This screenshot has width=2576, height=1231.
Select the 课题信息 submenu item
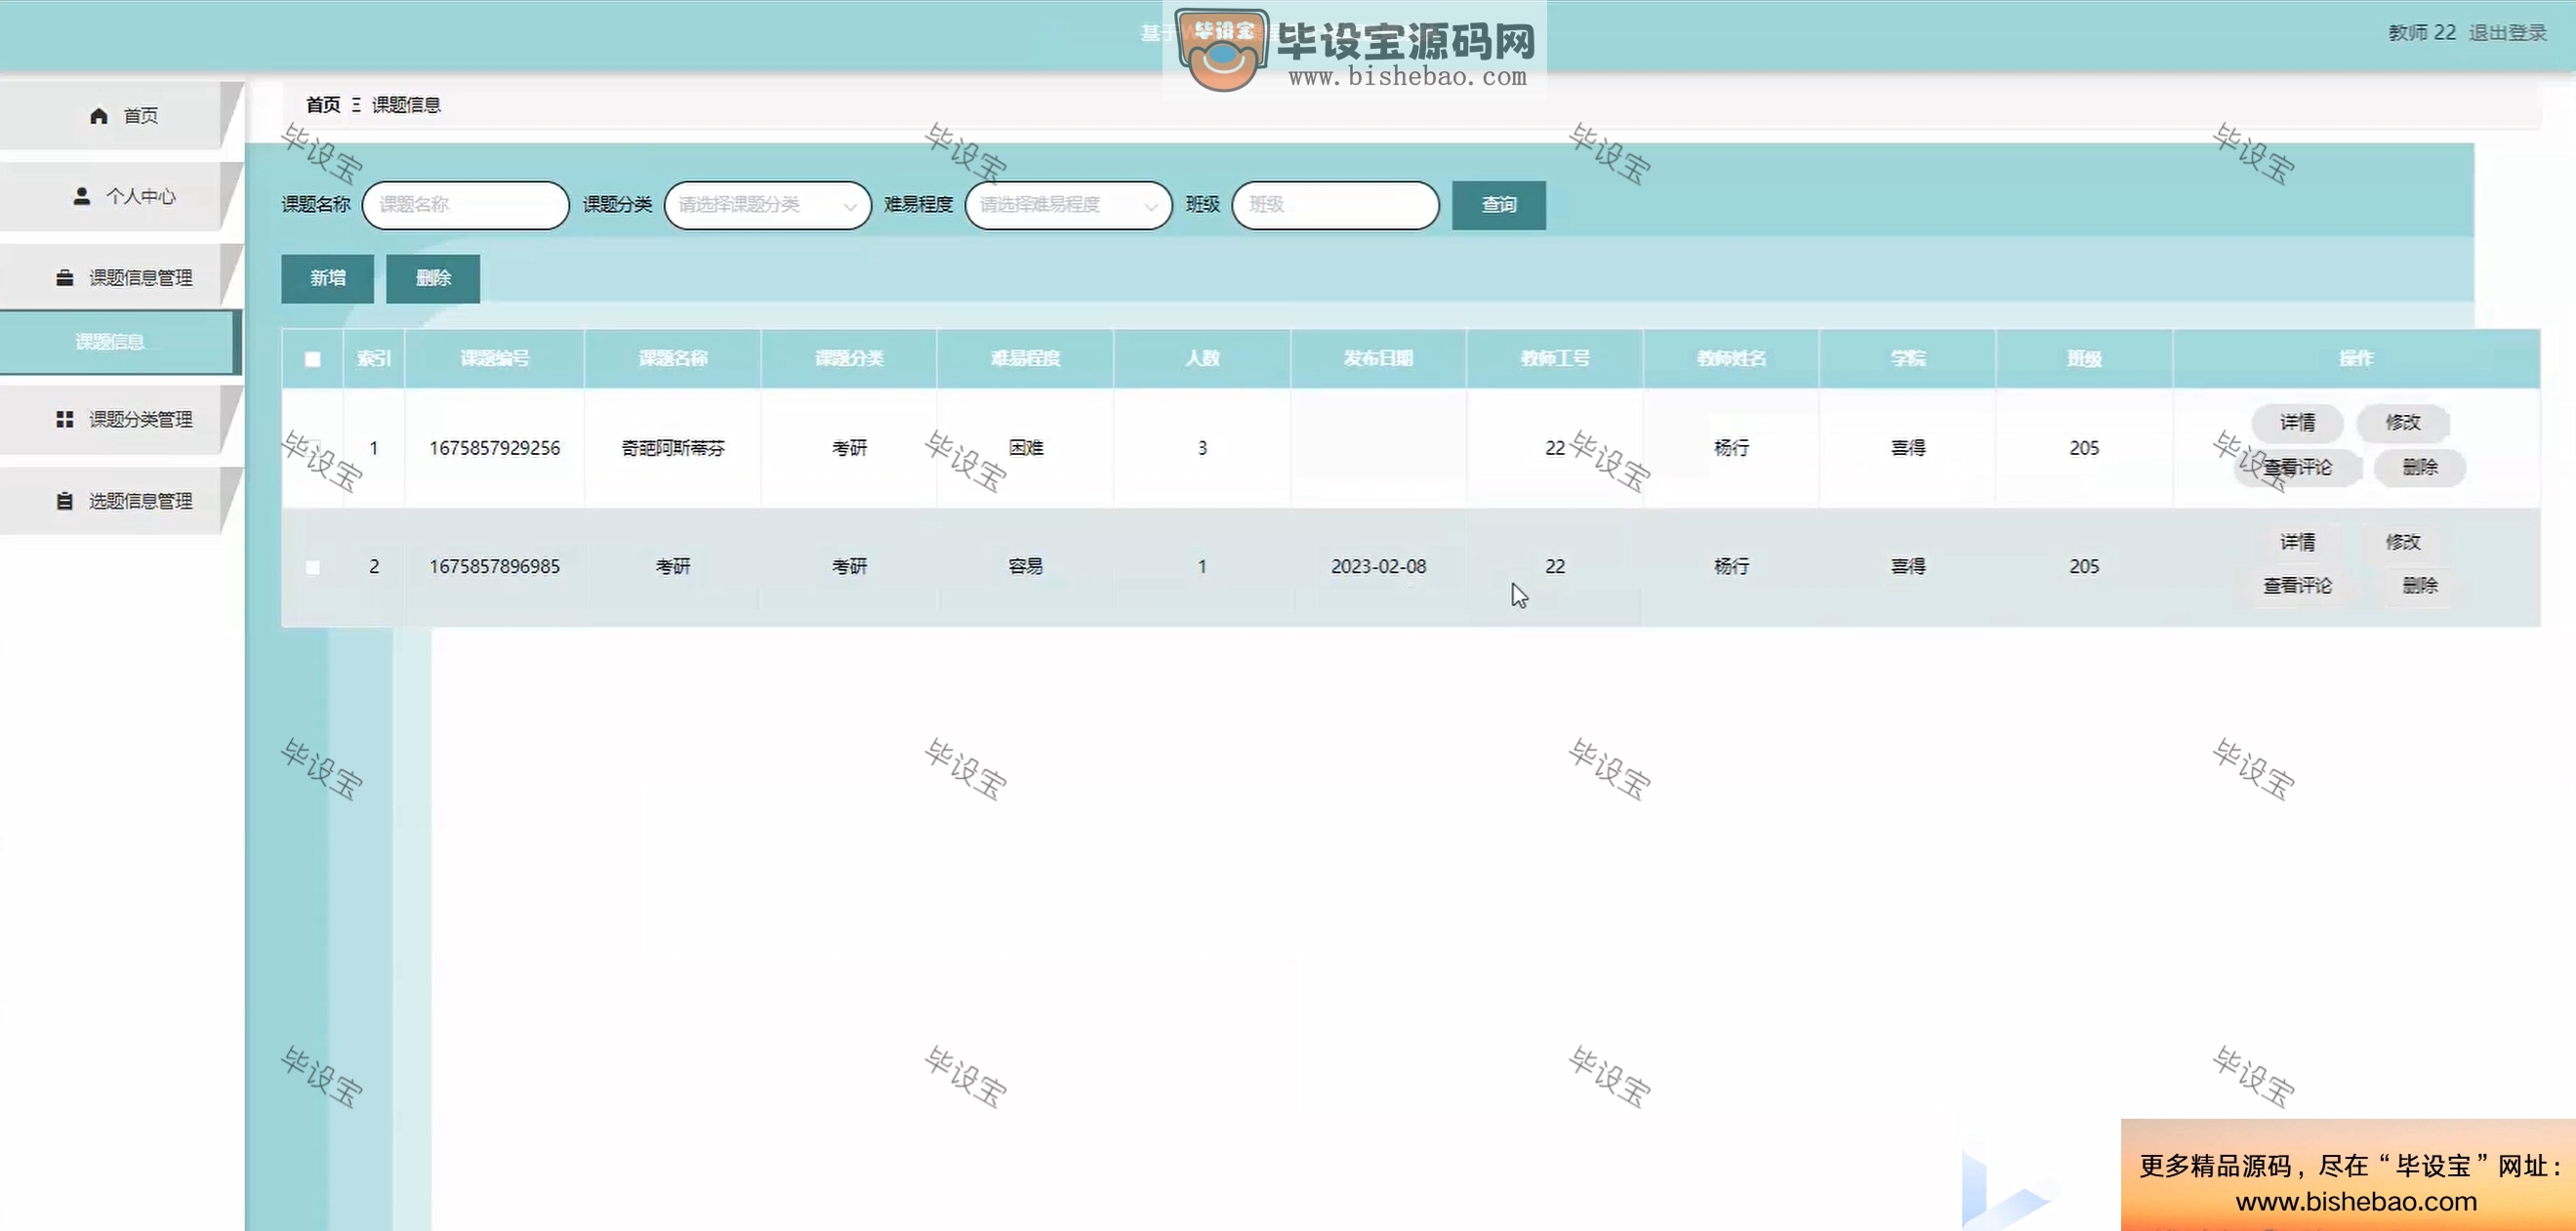pyautogui.click(x=120, y=342)
